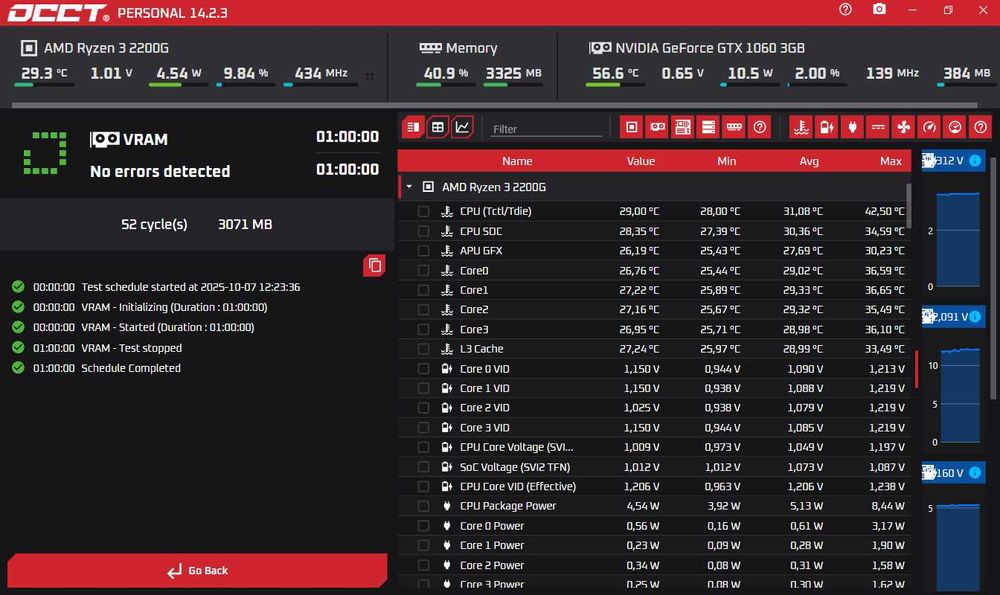Click the '52 cycle(s)' counter

tap(154, 224)
